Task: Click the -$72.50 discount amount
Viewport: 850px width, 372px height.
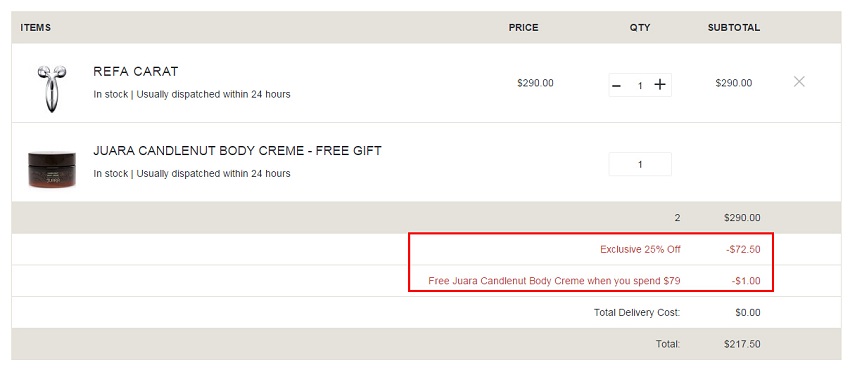Action: pyautogui.click(x=743, y=249)
